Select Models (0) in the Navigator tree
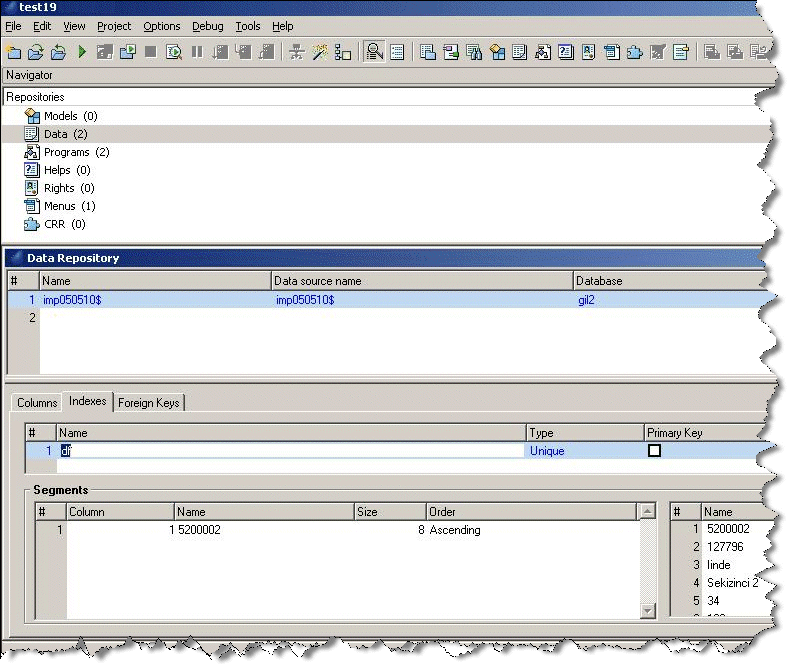 (70, 116)
